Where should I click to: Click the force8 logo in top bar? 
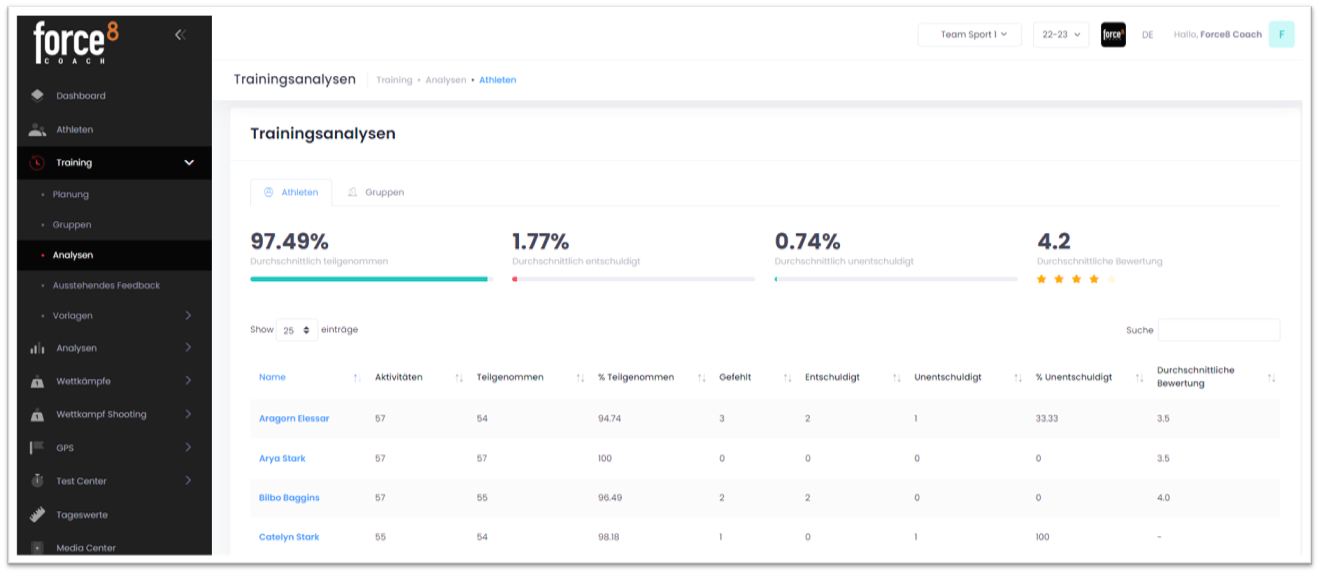click(x=1113, y=35)
